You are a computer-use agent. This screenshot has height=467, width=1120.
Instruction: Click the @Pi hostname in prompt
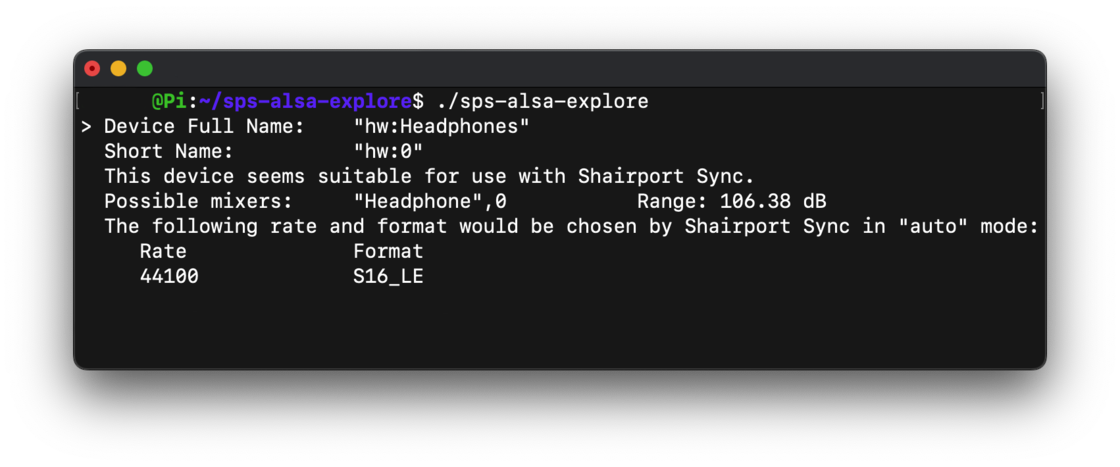click(x=169, y=102)
